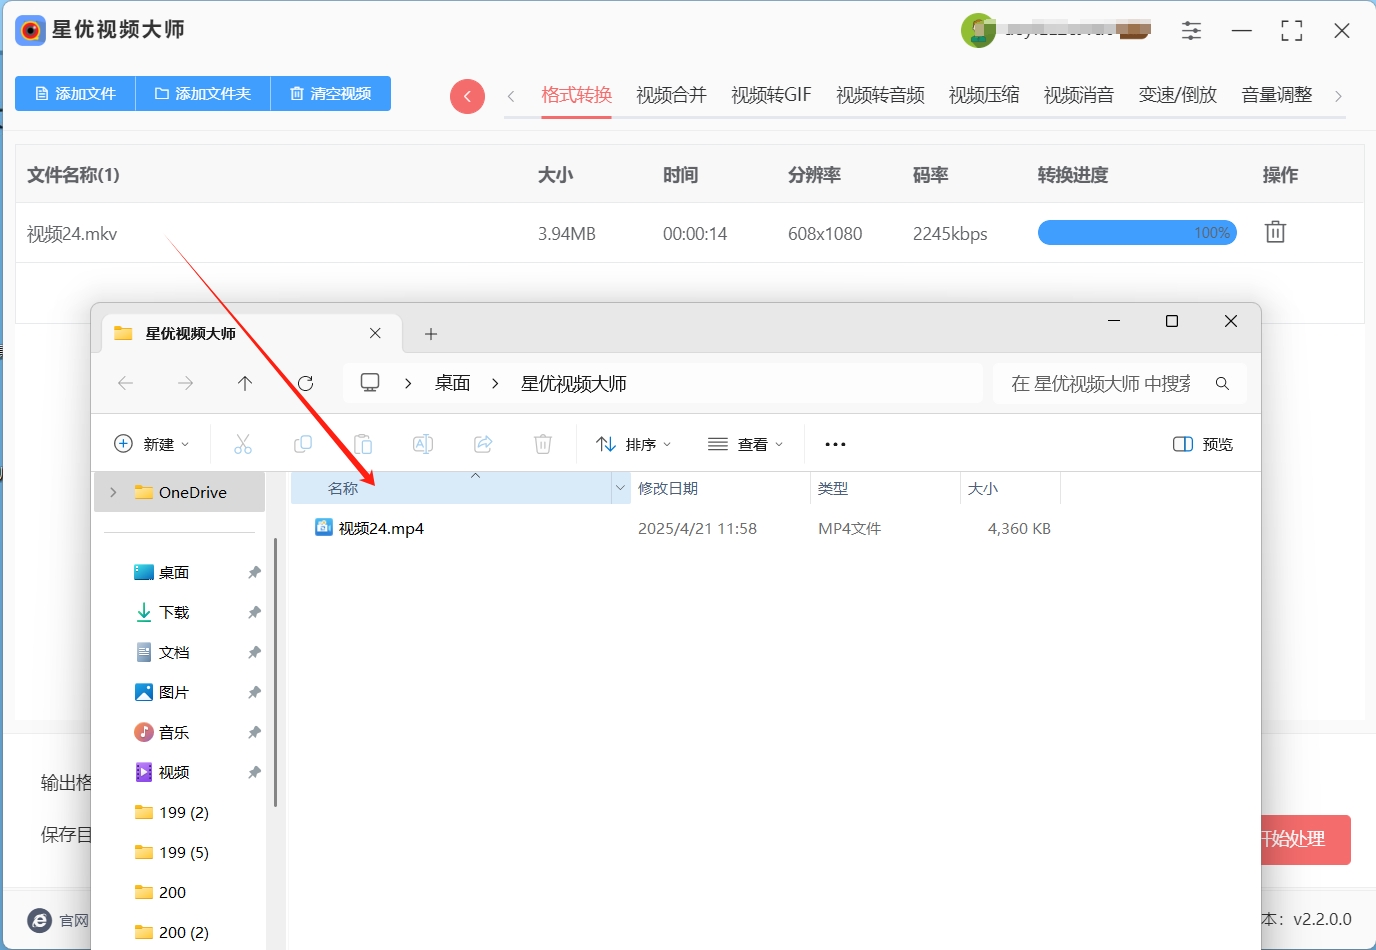Image resolution: width=1376 pixels, height=950 pixels.
Task: Close the 星优视频大师 Explorer tab
Action: point(375,333)
